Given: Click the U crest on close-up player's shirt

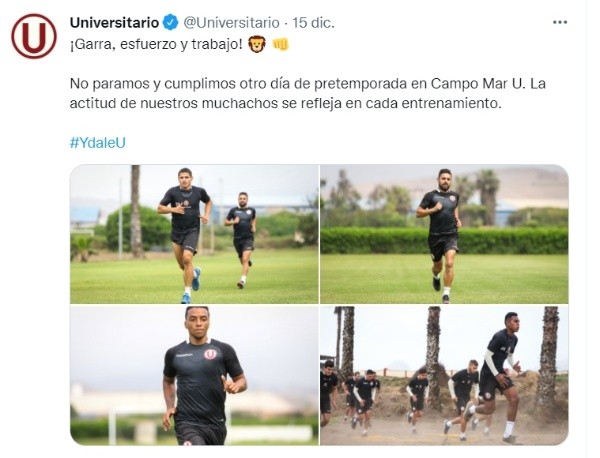Looking at the screenshot, I should [x=210, y=354].
